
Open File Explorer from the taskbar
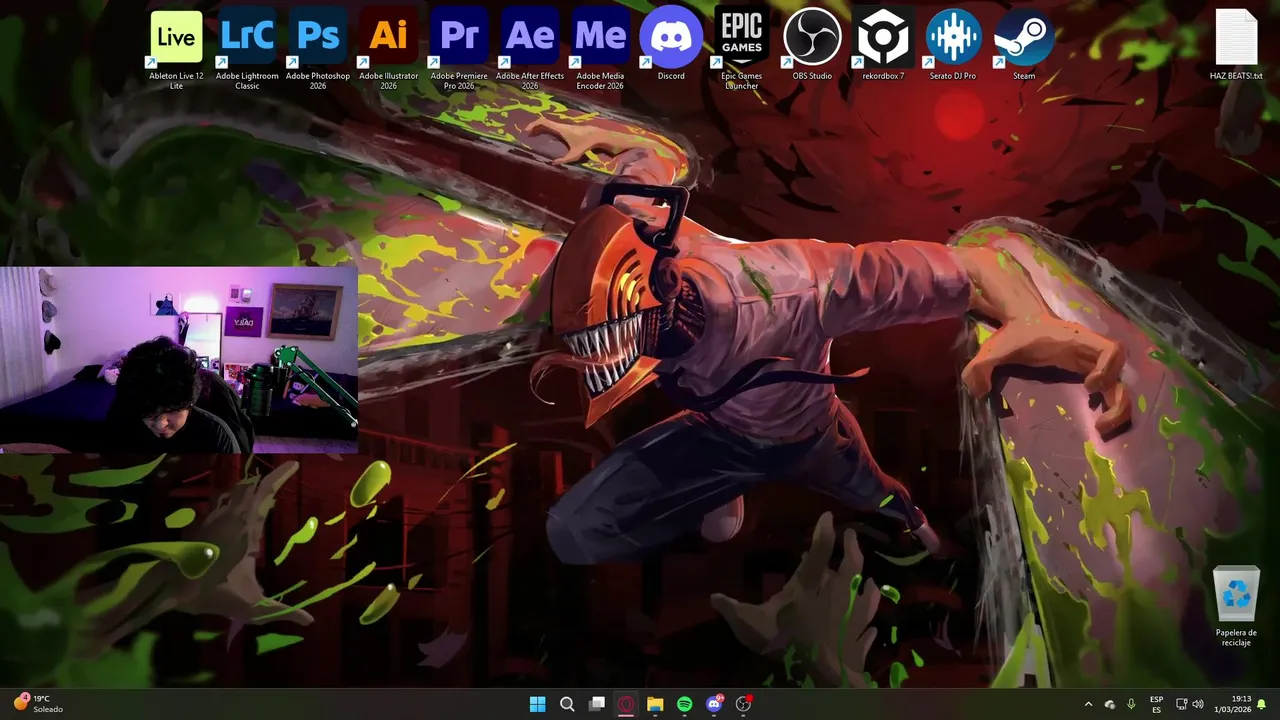[x=655, y=704]
